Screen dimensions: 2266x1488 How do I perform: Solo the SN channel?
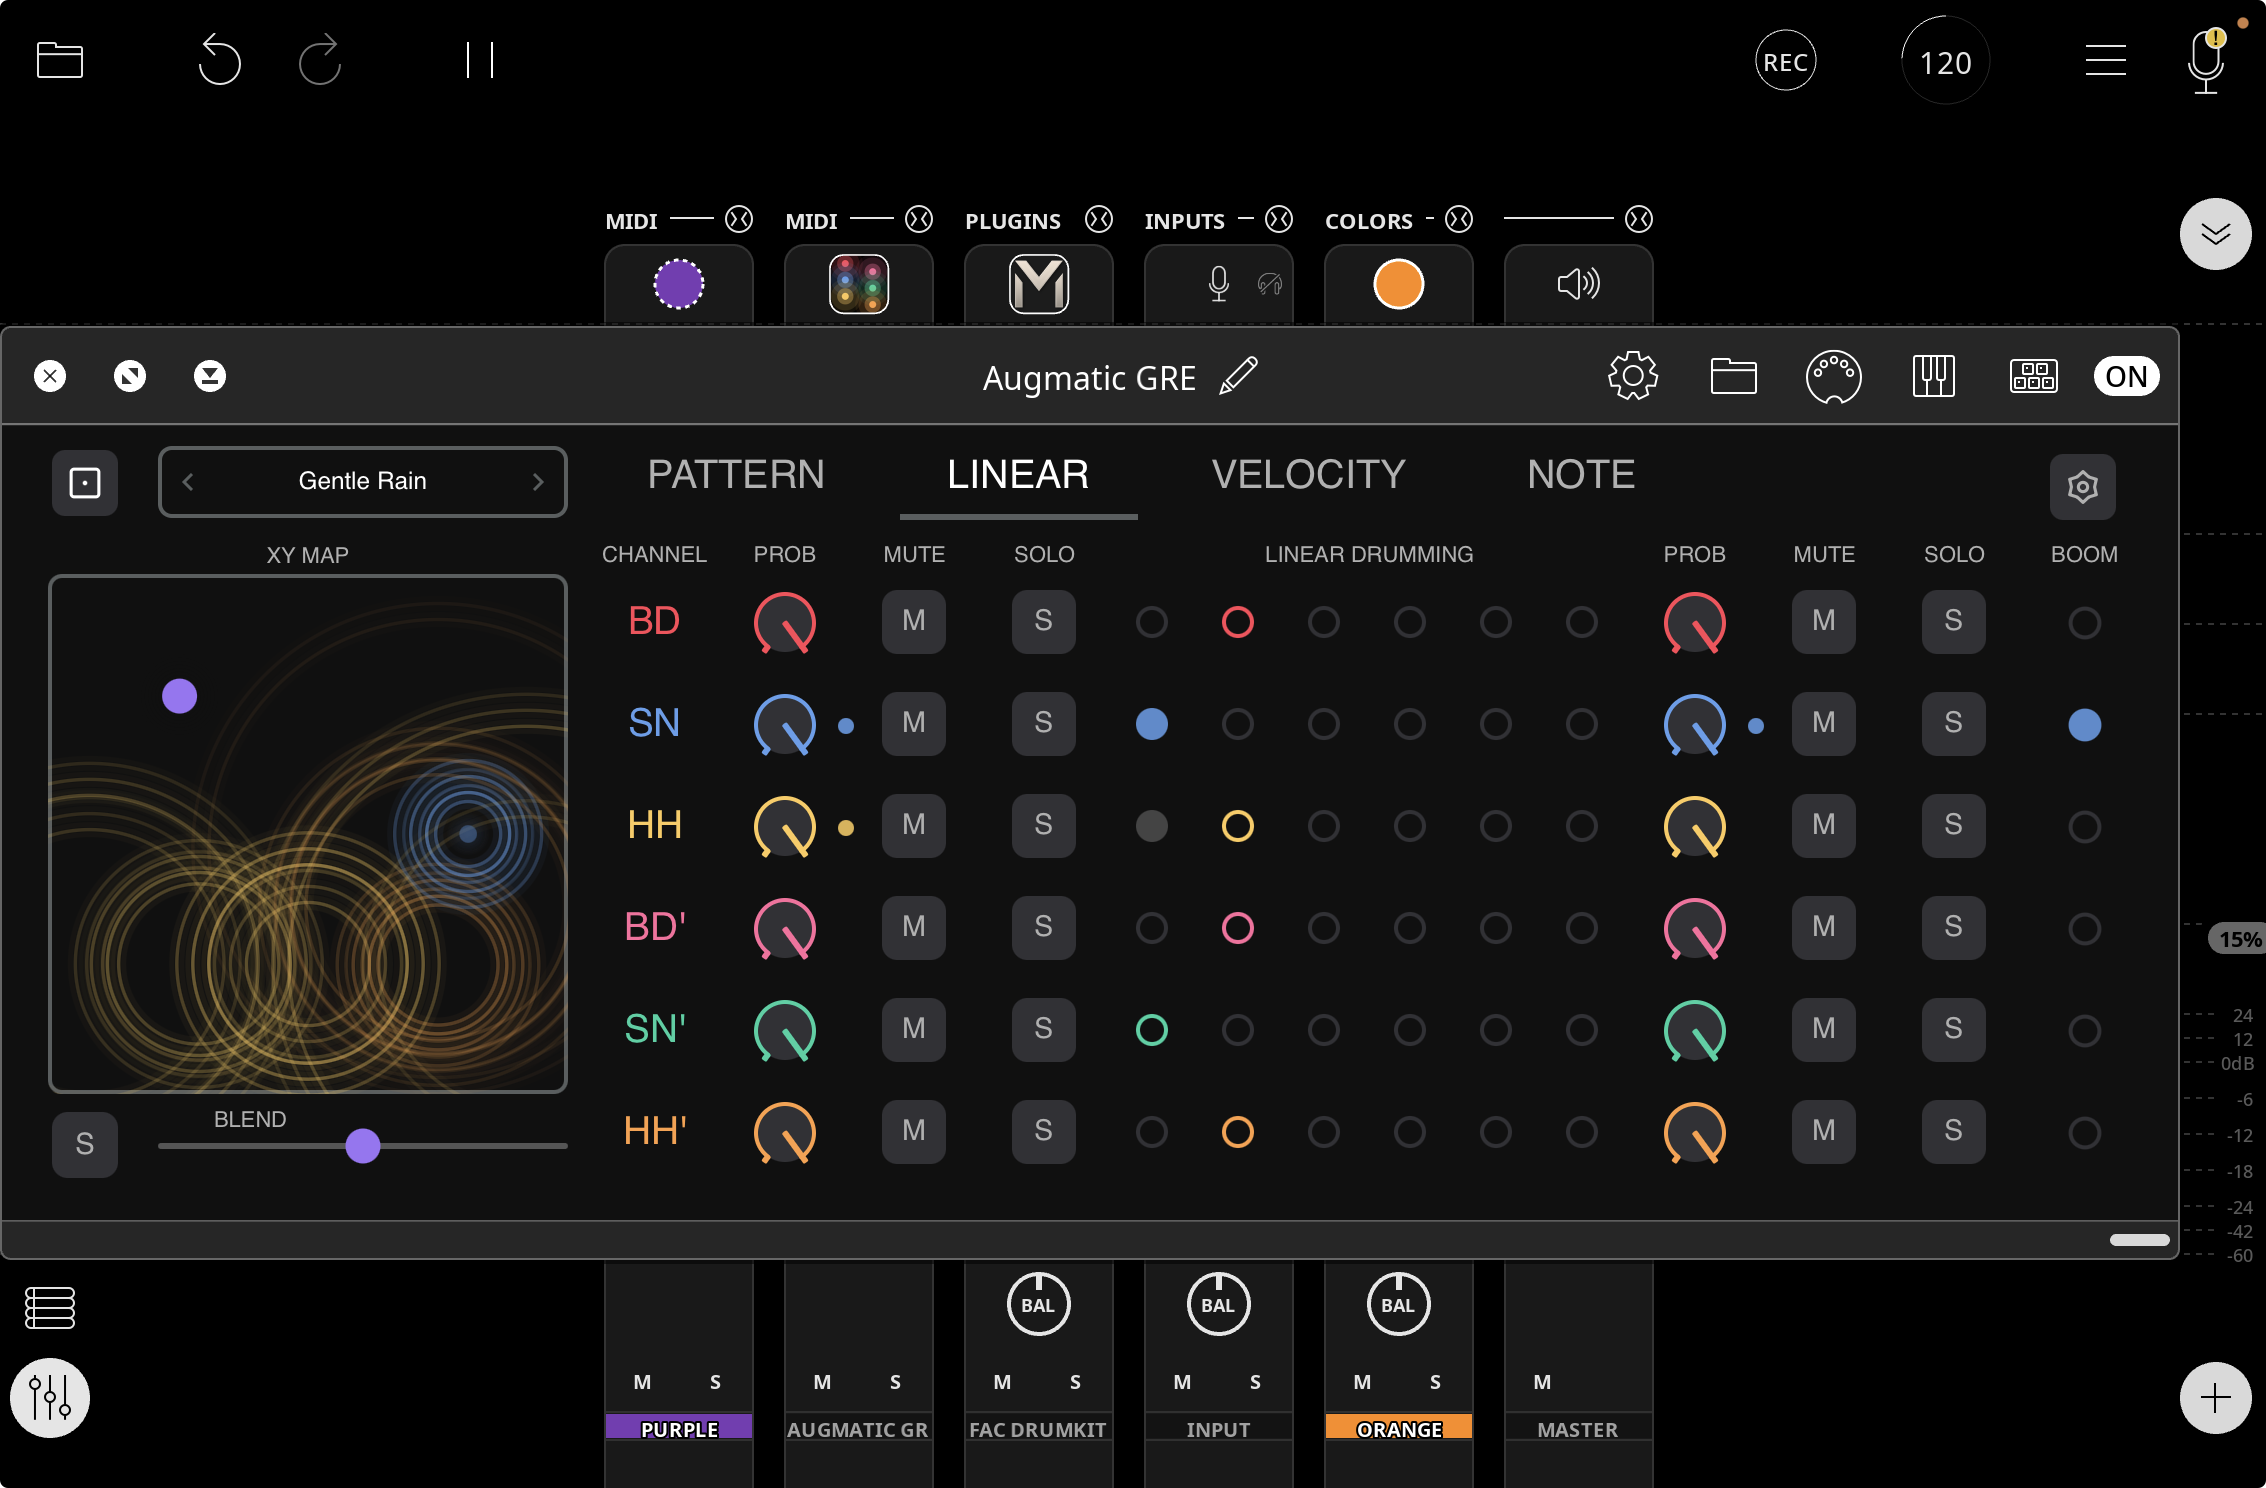pos(1043,724)
